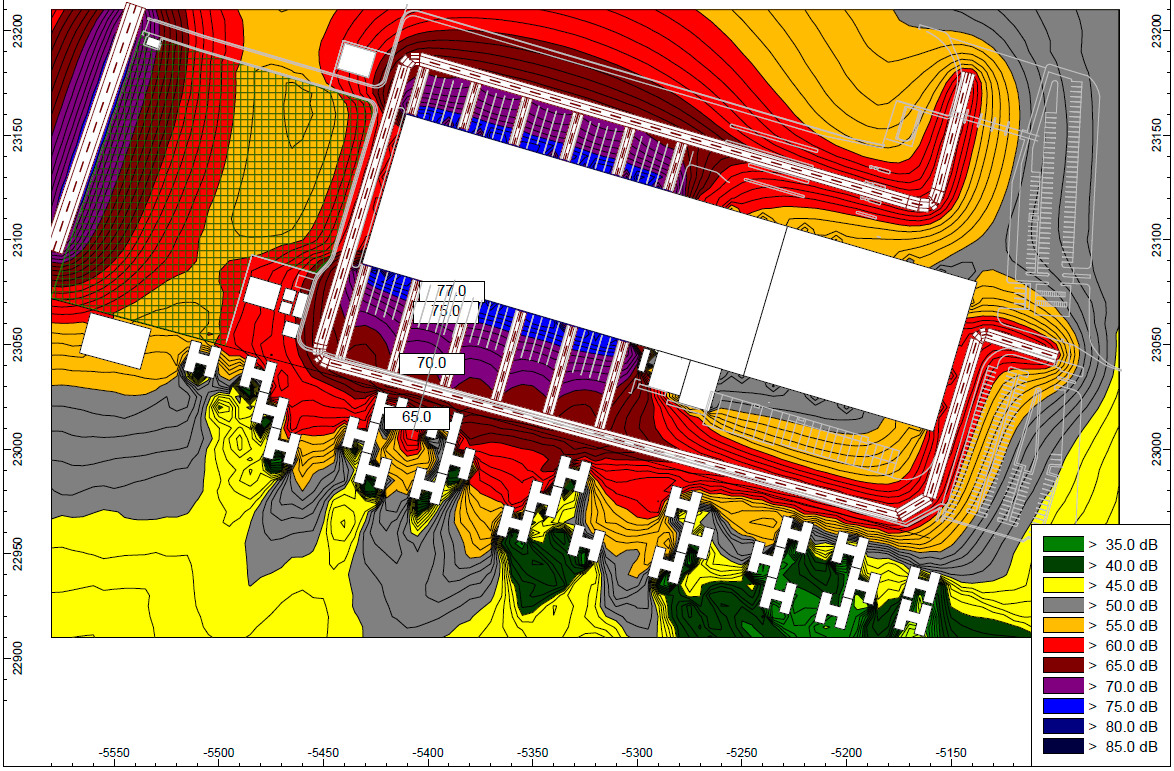
Task: Click the dark red 65.0 dB swatch
Action: (1062, 665)
